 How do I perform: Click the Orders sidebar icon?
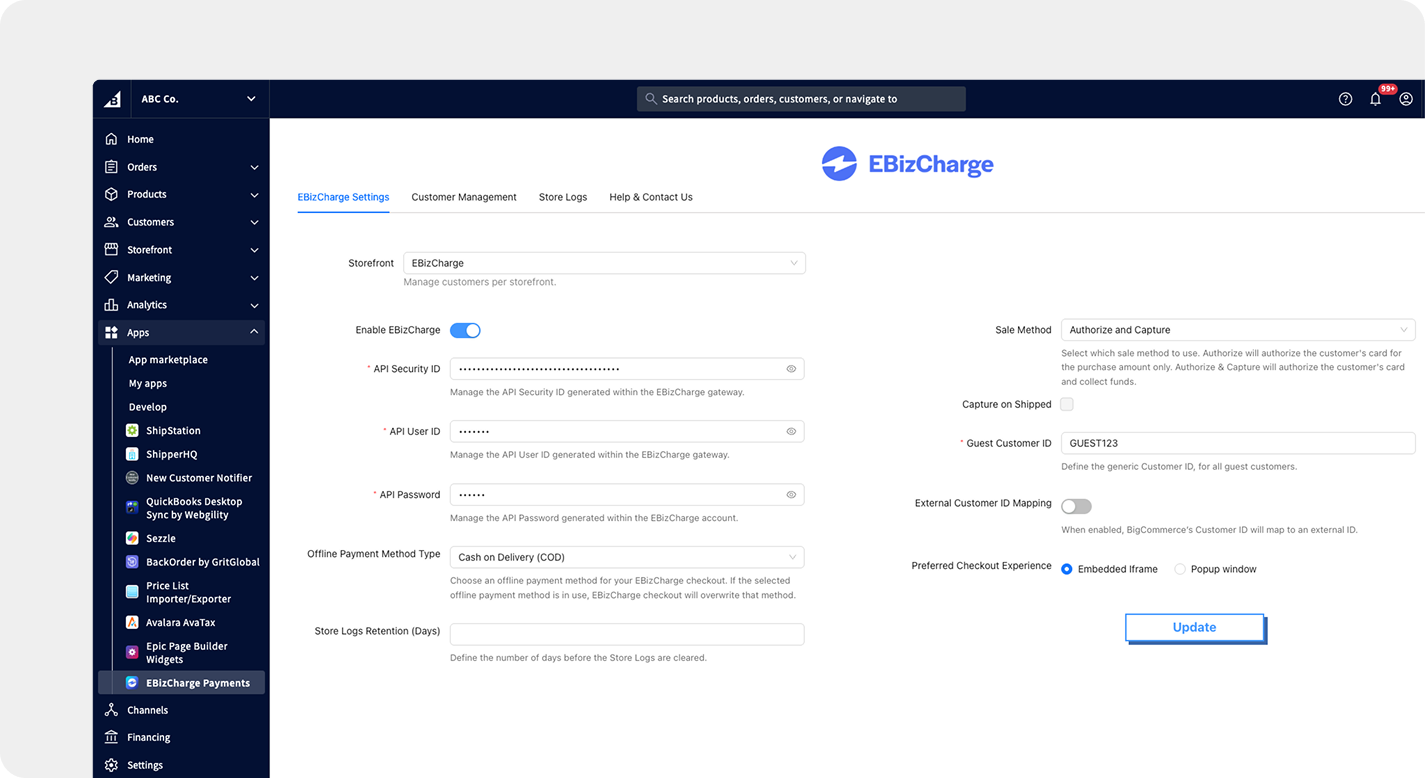(112, 167)
